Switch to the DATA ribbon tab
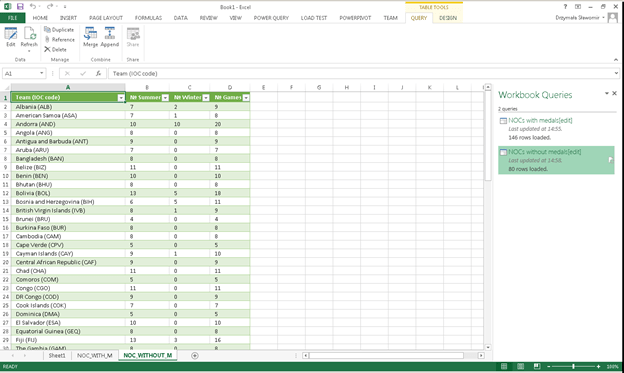624x373 pixels. (180, 18)
